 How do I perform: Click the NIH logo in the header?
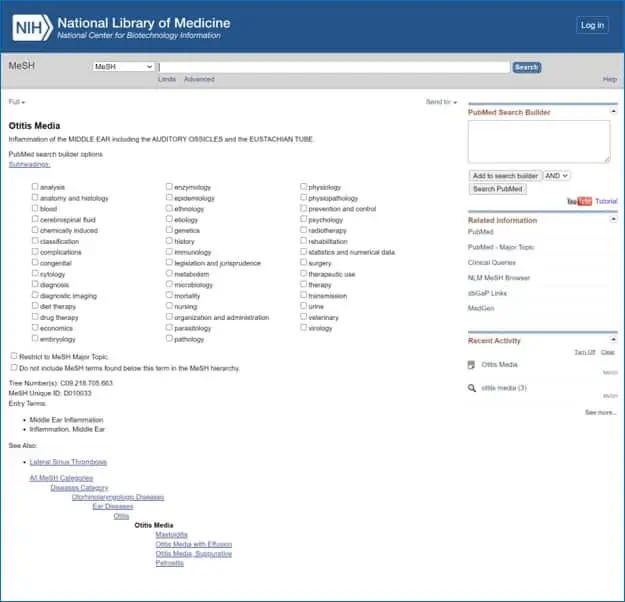pos(32,25)
